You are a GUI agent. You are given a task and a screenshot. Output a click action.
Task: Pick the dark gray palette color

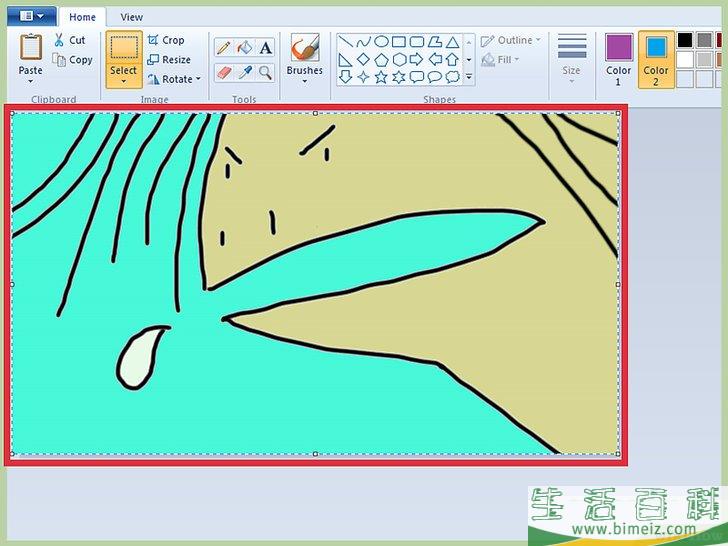pyautogui.click(x=704, y=40)
